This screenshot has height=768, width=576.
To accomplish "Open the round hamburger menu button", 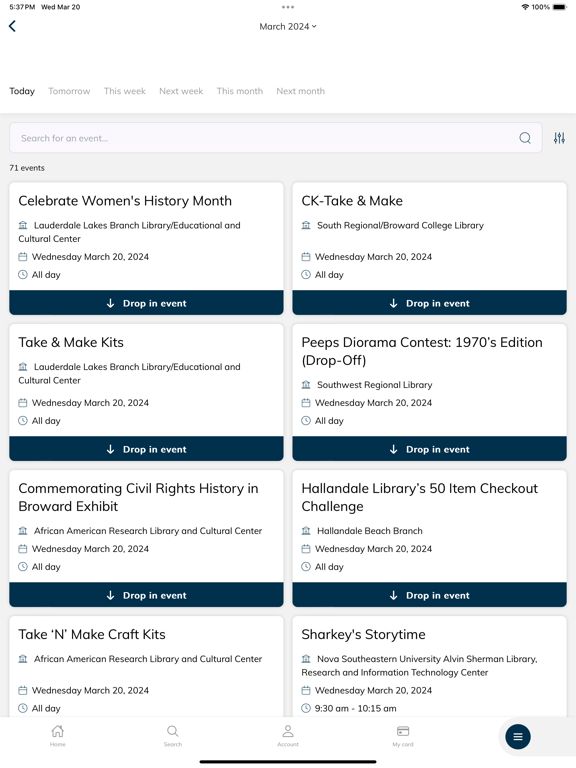I will 518,737.
